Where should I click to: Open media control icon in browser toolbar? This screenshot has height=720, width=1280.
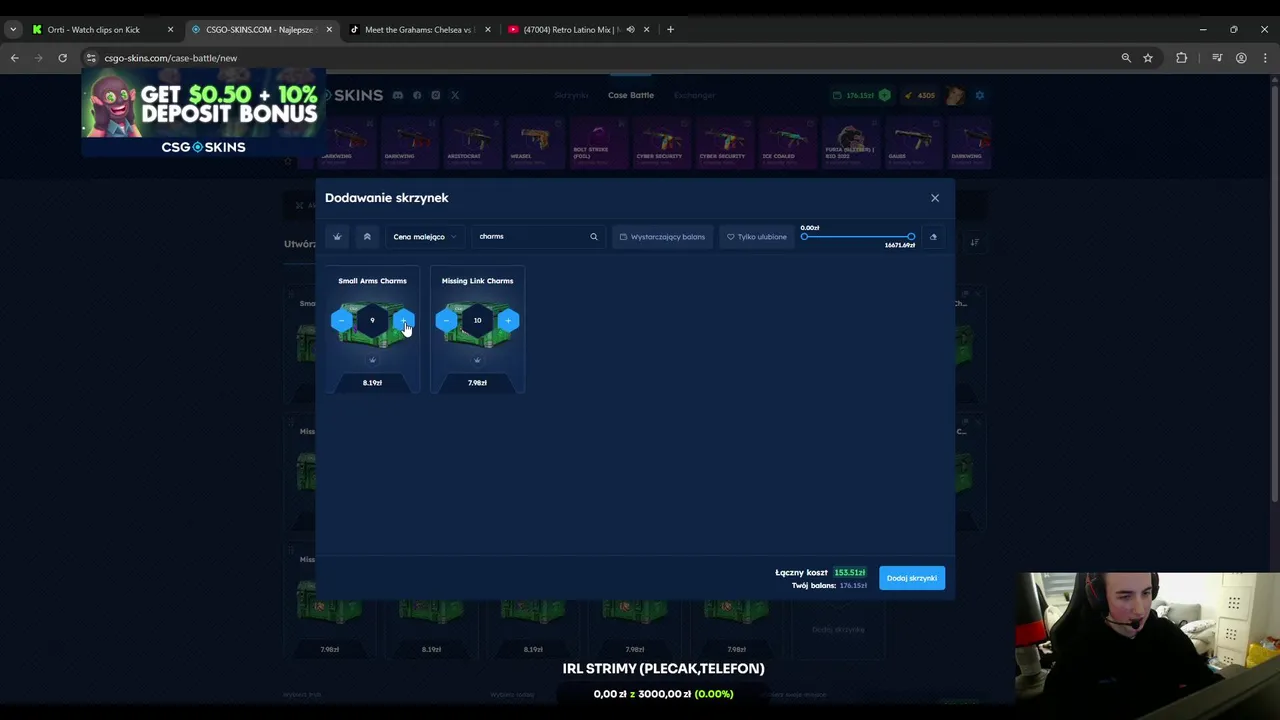coord(1217,58)
